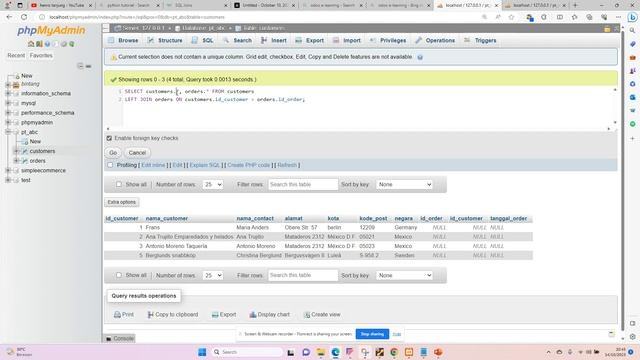Open the Edge sidebar search icon

[x=632, y=31]
